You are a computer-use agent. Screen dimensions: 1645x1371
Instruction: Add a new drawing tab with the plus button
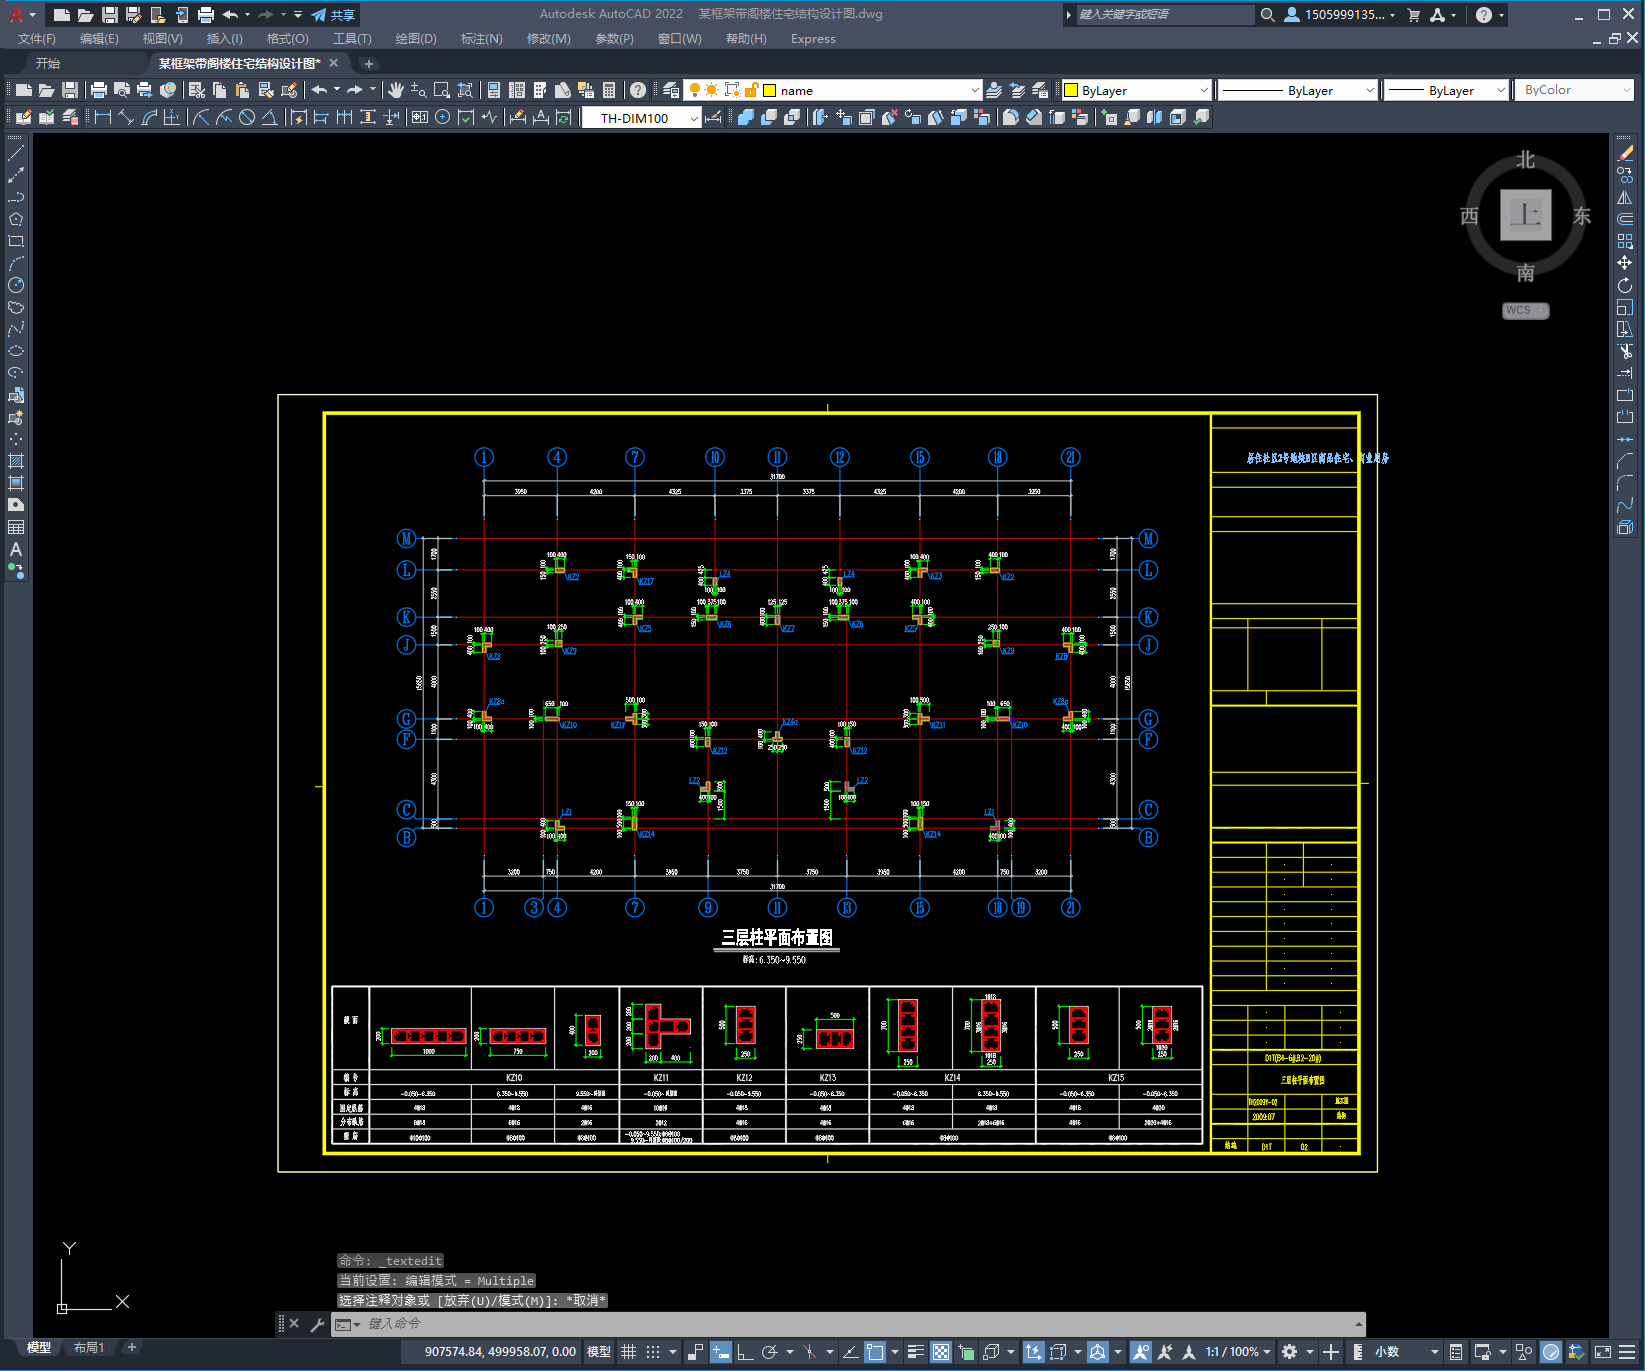click(368, 63)
